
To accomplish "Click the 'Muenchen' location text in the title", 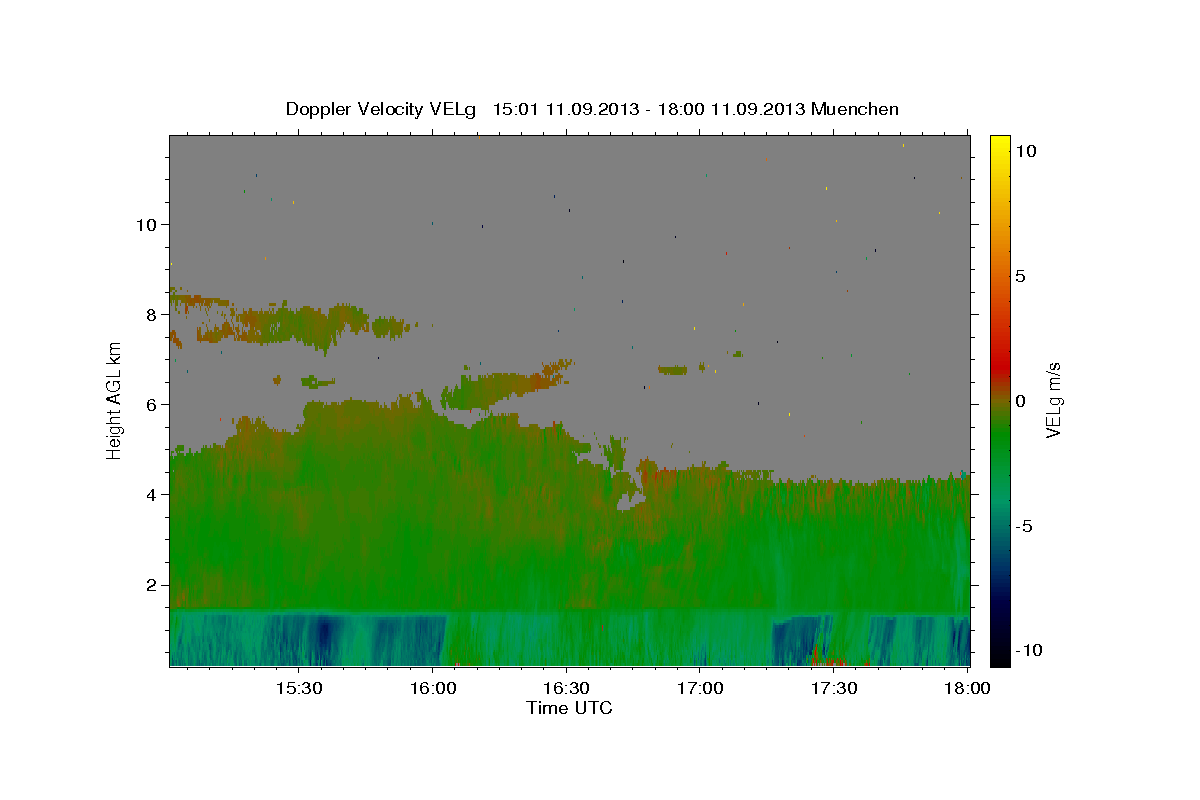I will point(855,109).
